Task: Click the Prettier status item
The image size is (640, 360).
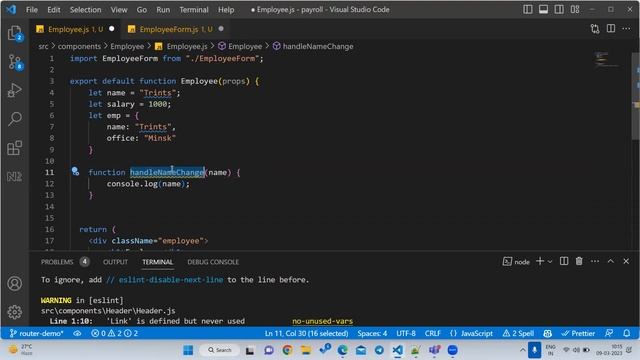Action: [x=578, y=333]
